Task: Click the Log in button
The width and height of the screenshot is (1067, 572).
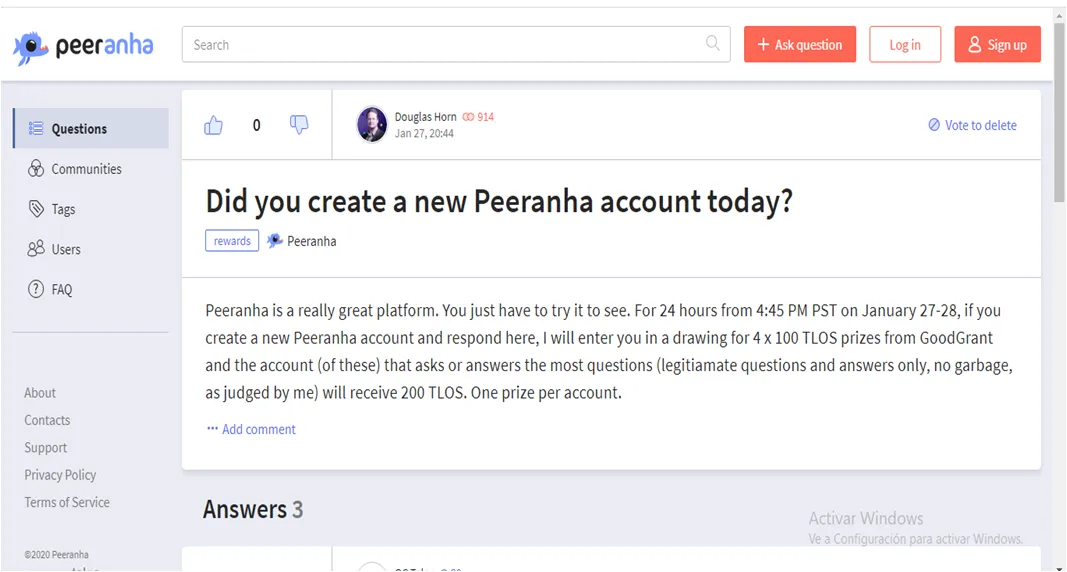Action: (x=904, y=44)
